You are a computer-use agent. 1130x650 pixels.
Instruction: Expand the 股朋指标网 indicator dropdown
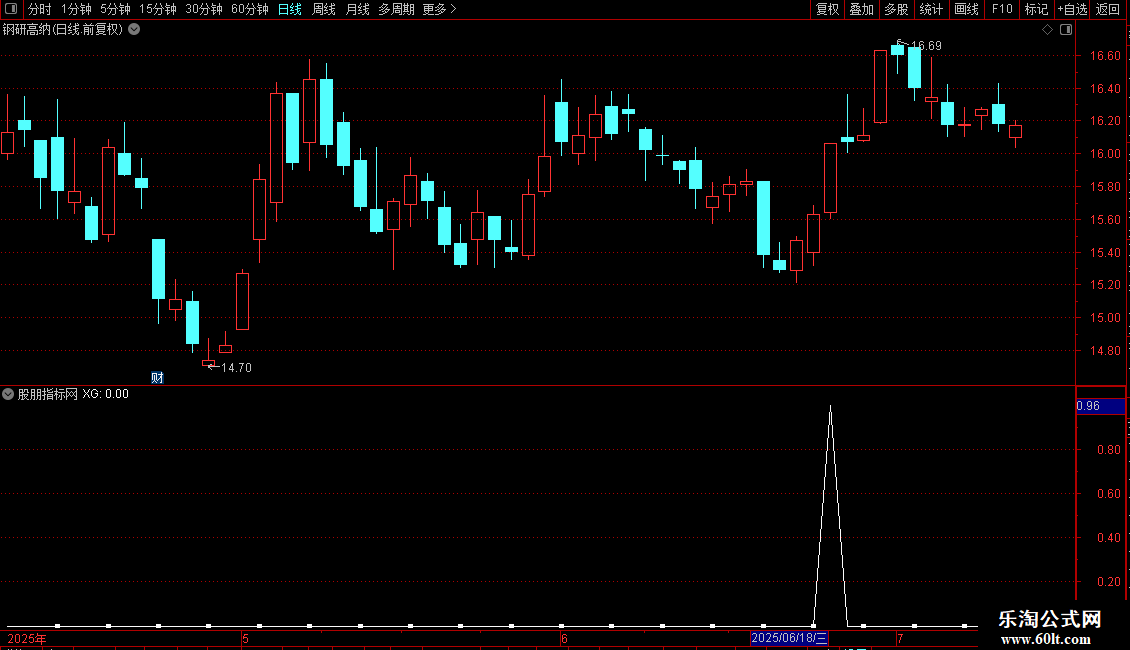(8, 394)
